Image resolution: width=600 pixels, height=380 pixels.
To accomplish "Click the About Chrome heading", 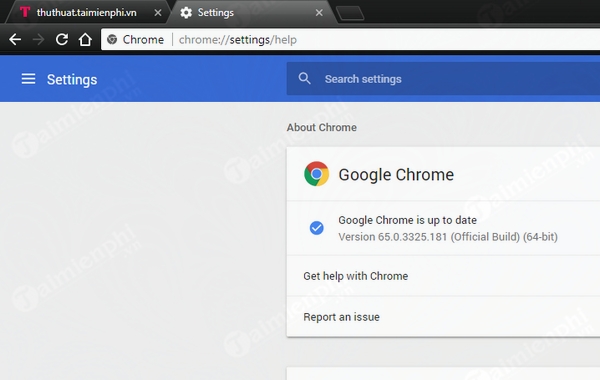I will 321,127.
